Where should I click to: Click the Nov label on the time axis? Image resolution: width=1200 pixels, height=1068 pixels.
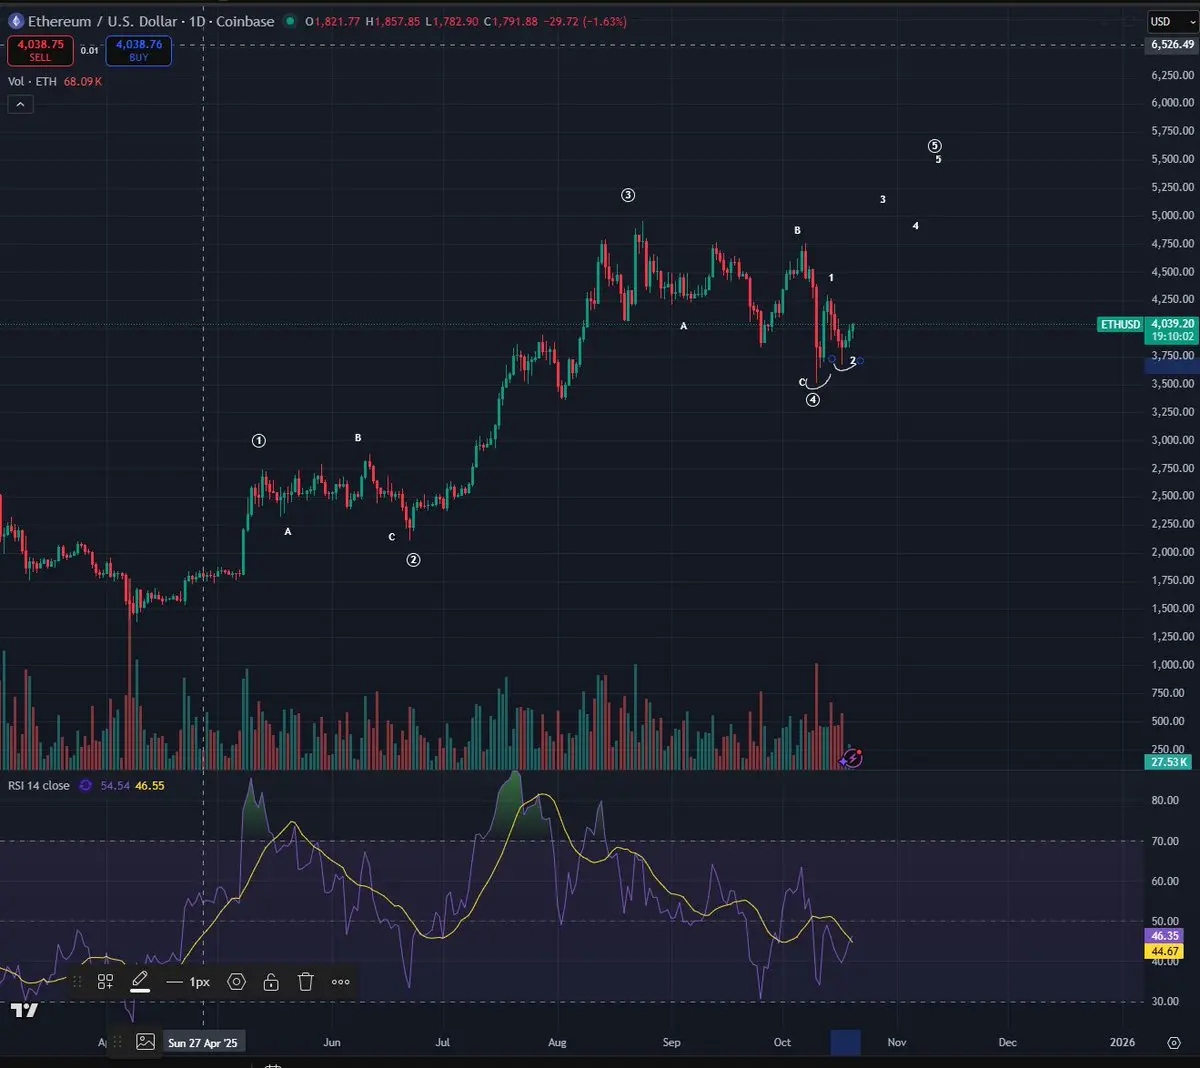tap(897, 1042)
